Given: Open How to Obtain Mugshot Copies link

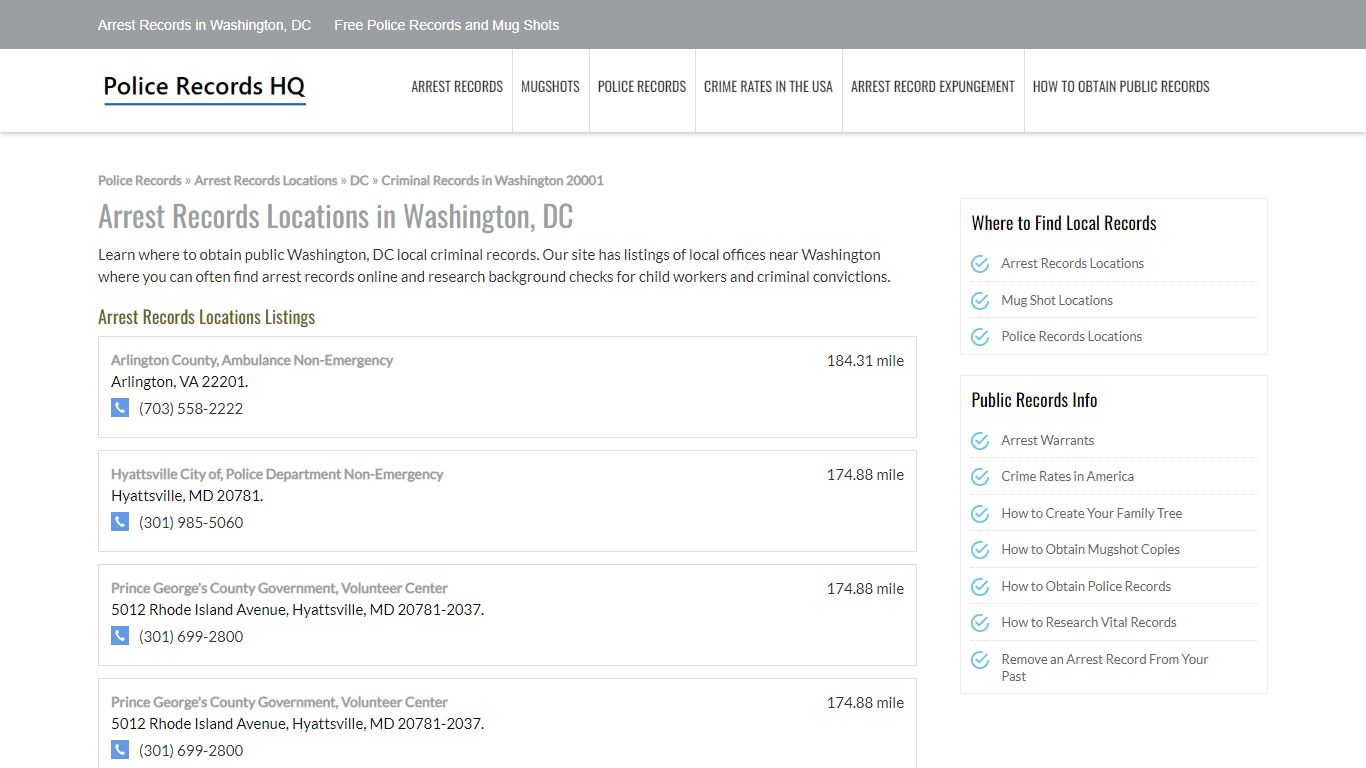Looking at the screenshot, I should pos(1091,550).
